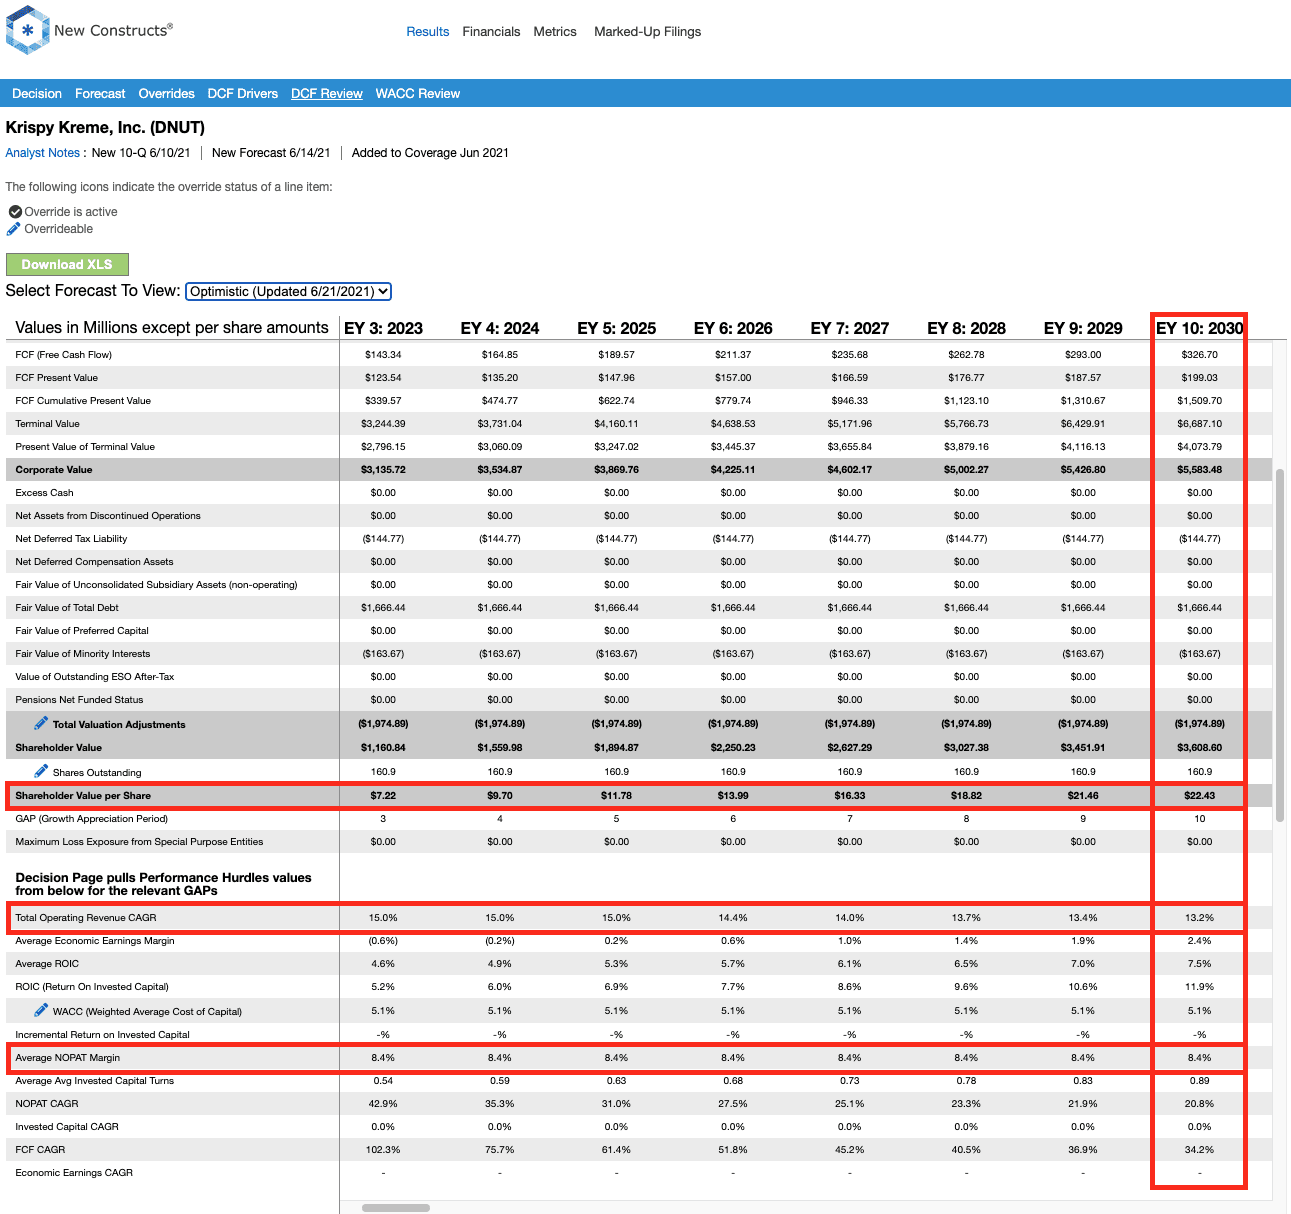
Task: Click pencil icon beside Shares Outstanding
Action: point(41,771)
